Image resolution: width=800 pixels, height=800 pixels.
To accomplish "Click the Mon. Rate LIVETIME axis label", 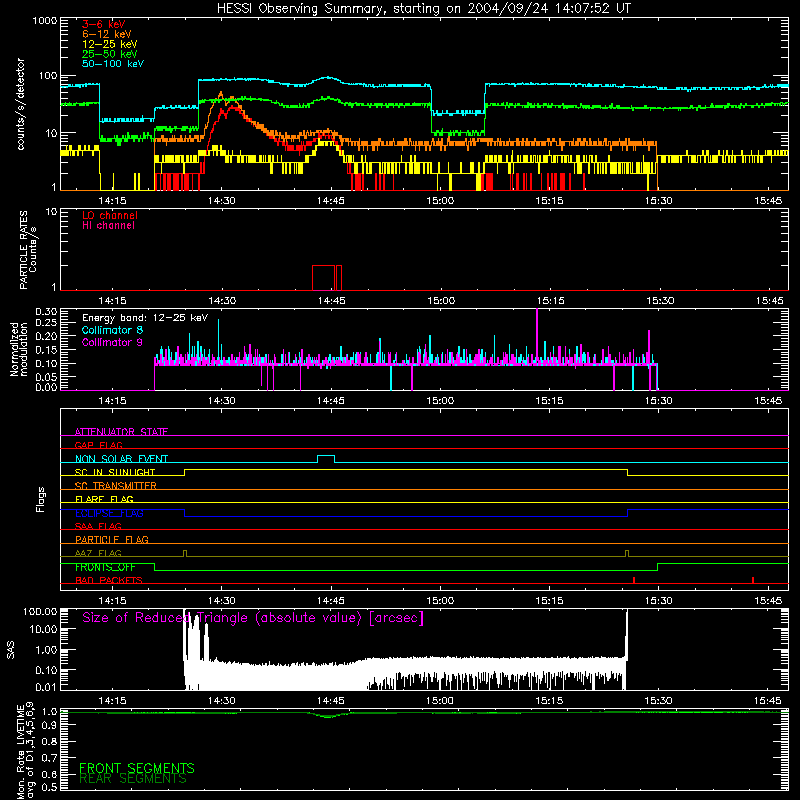I will point(25,751).
